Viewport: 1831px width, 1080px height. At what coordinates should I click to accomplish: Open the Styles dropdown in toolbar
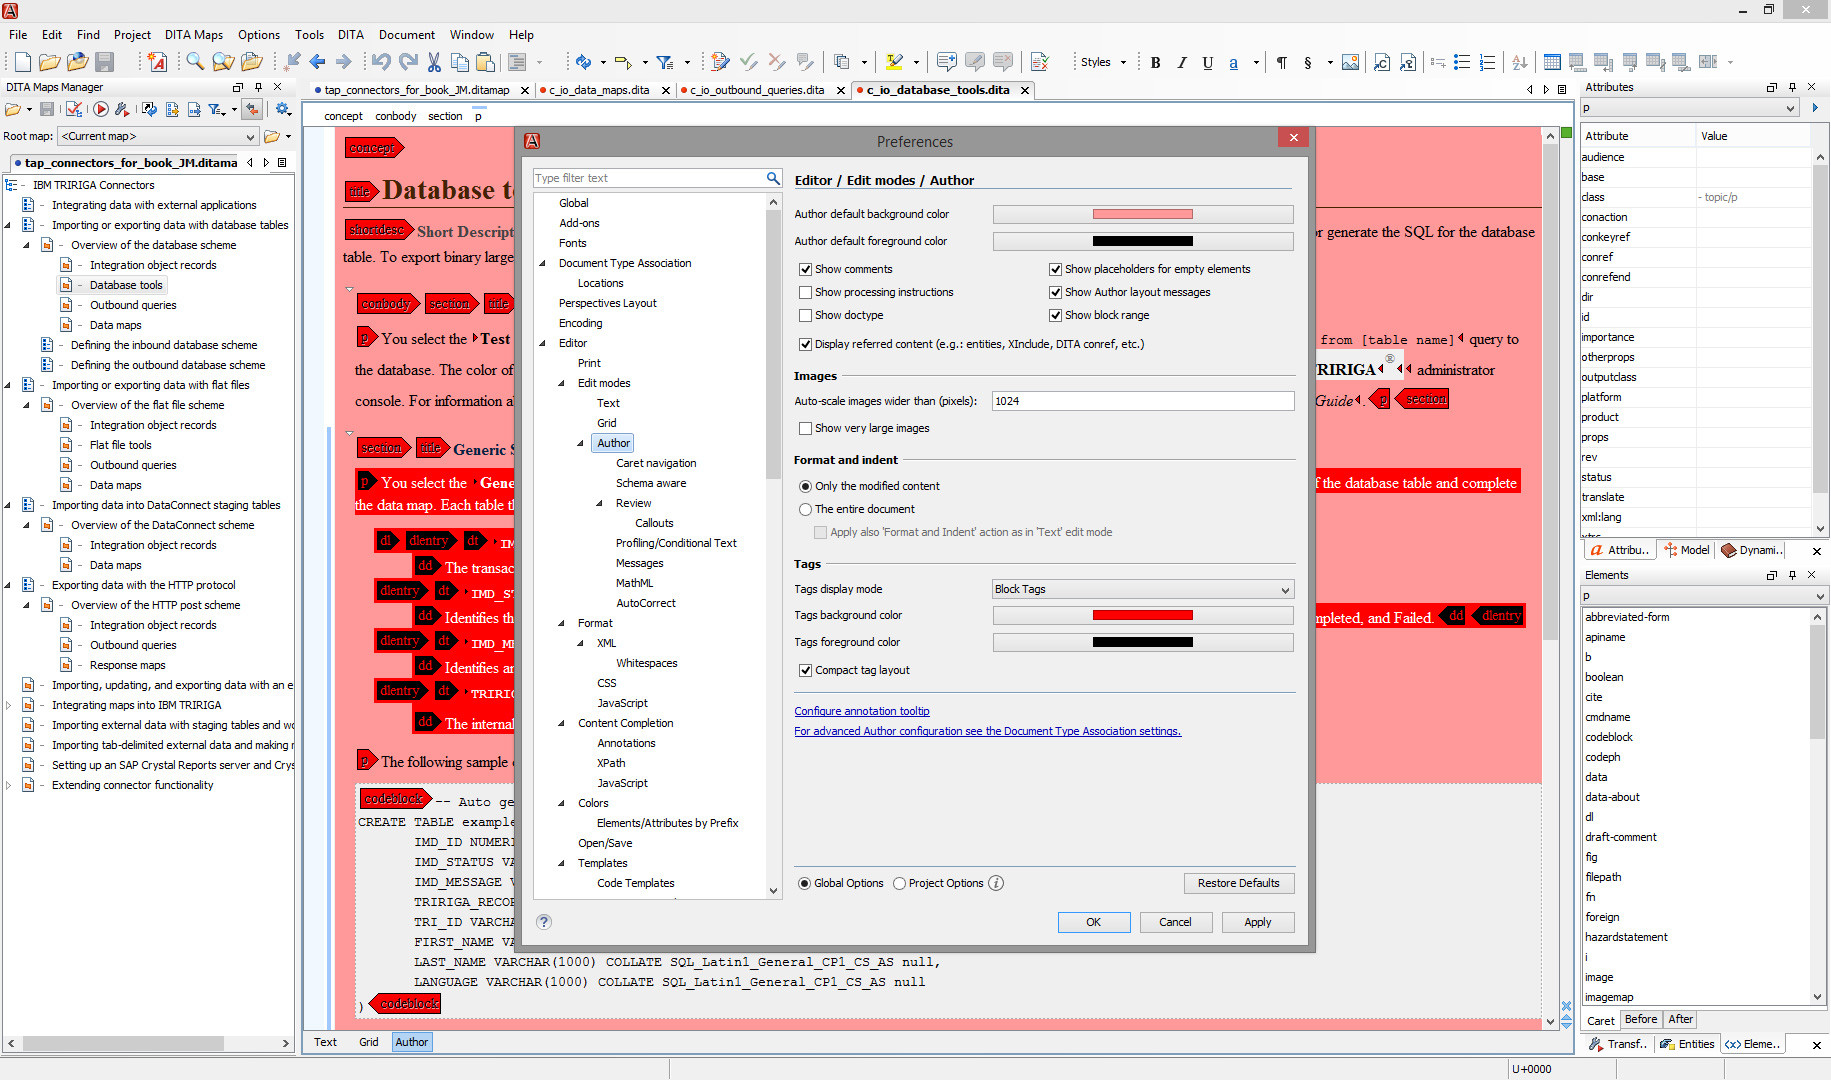point(1102,62)
